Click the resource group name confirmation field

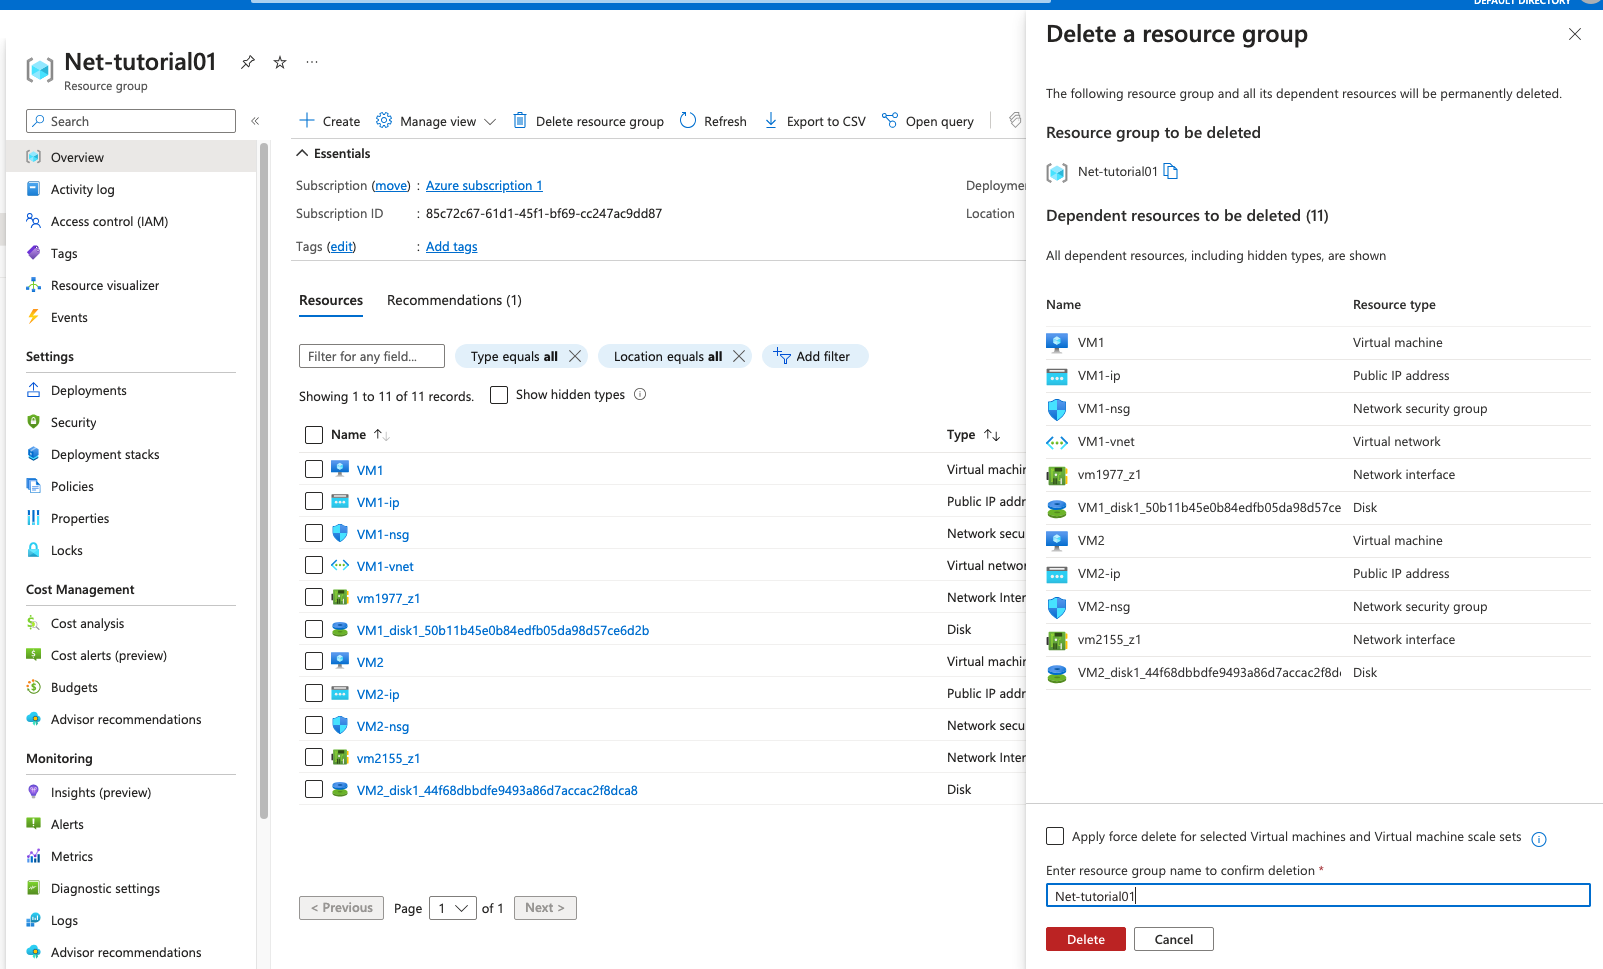1318,895
